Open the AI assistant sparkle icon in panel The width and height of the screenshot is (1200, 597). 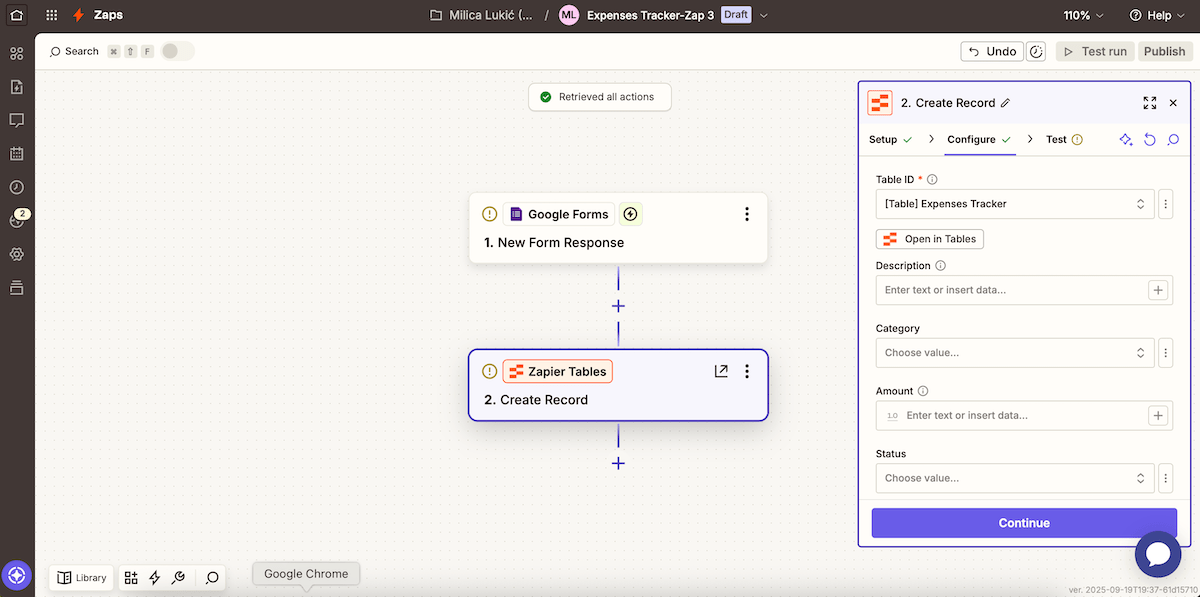pos(1125,140)
